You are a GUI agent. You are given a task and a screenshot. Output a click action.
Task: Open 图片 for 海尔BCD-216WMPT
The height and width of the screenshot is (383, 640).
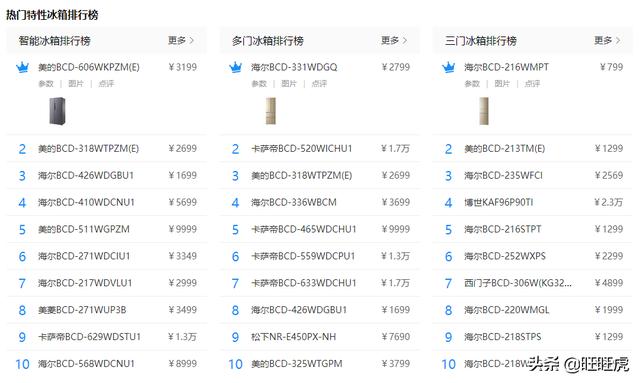tap(502, 84)
